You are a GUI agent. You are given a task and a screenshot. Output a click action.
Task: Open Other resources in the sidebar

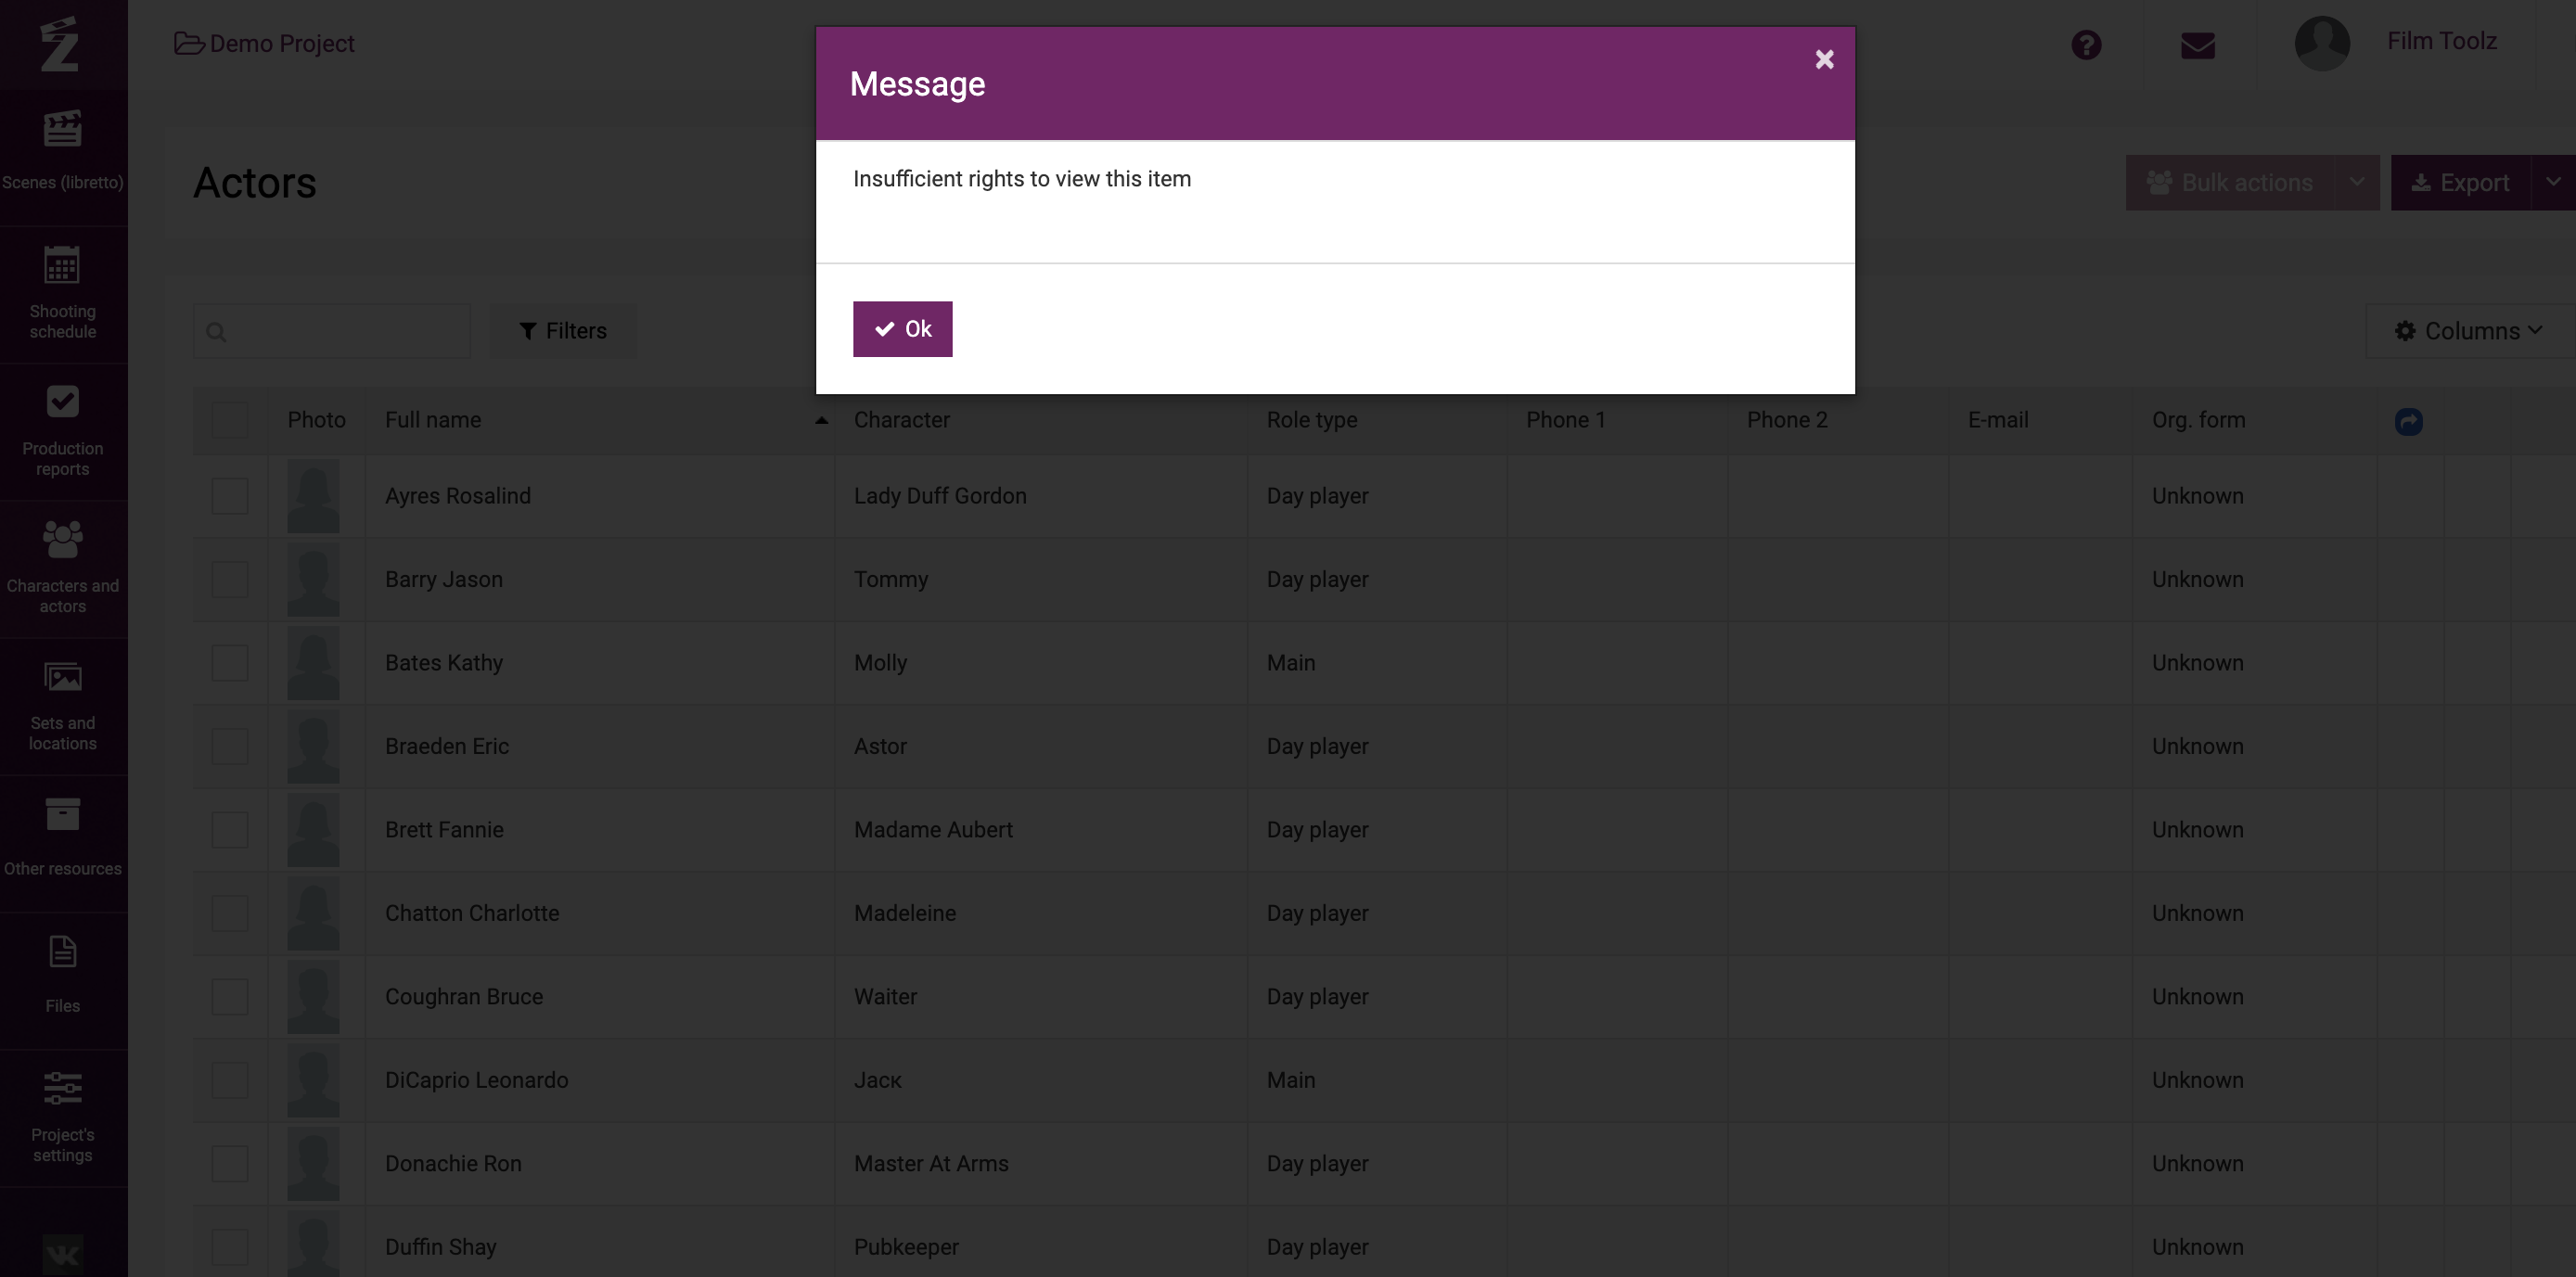pos(63,843)
